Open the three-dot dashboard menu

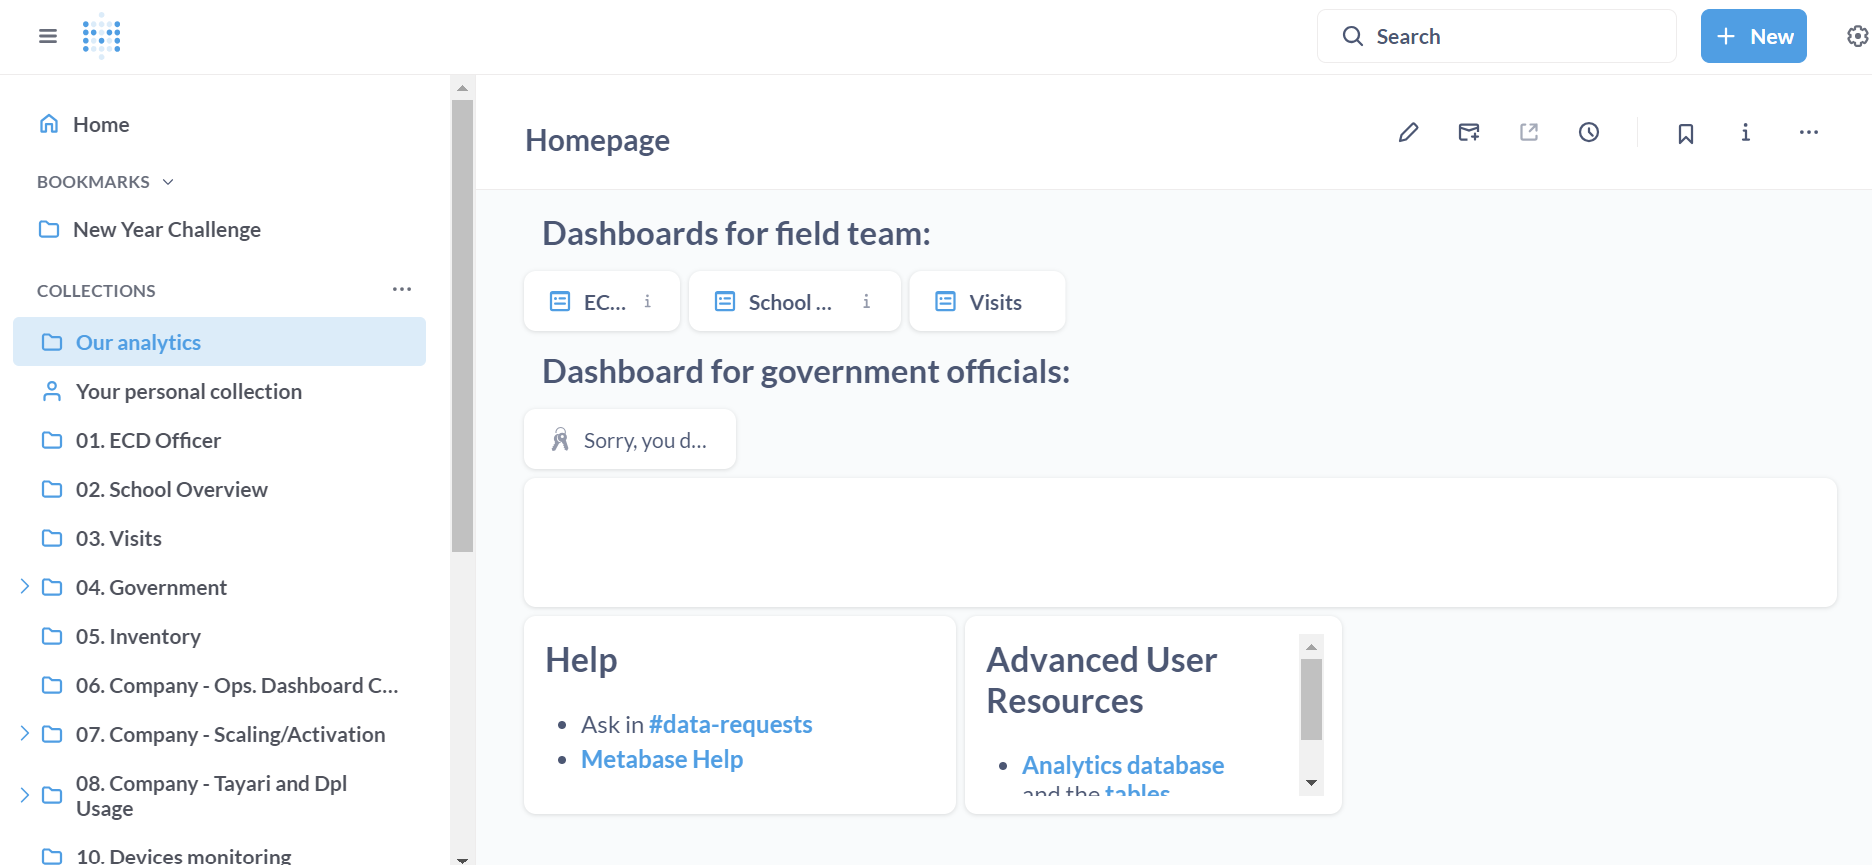click(1808, 132)
